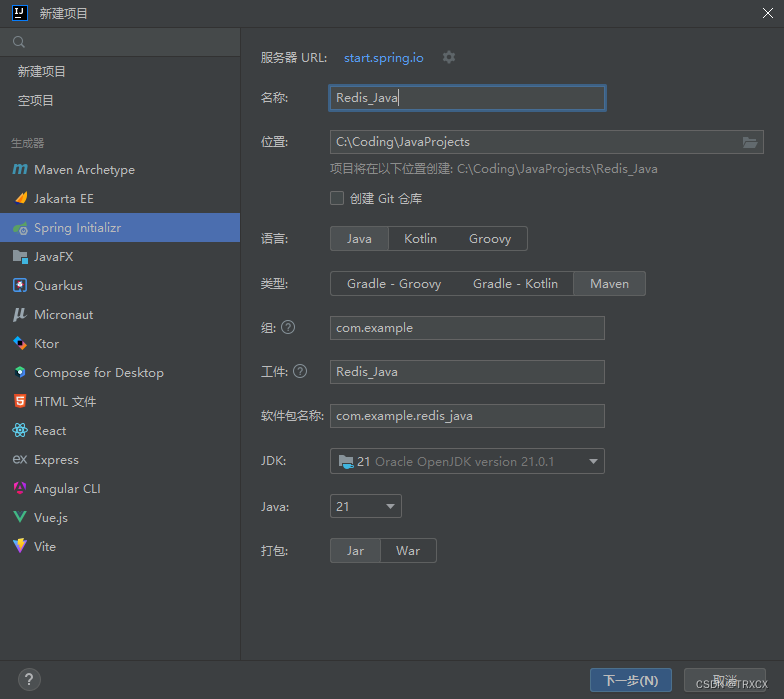This screenshot has width=784, height=699.
Task: Click 下一步(N) button
Action: (x=630, y=680)
